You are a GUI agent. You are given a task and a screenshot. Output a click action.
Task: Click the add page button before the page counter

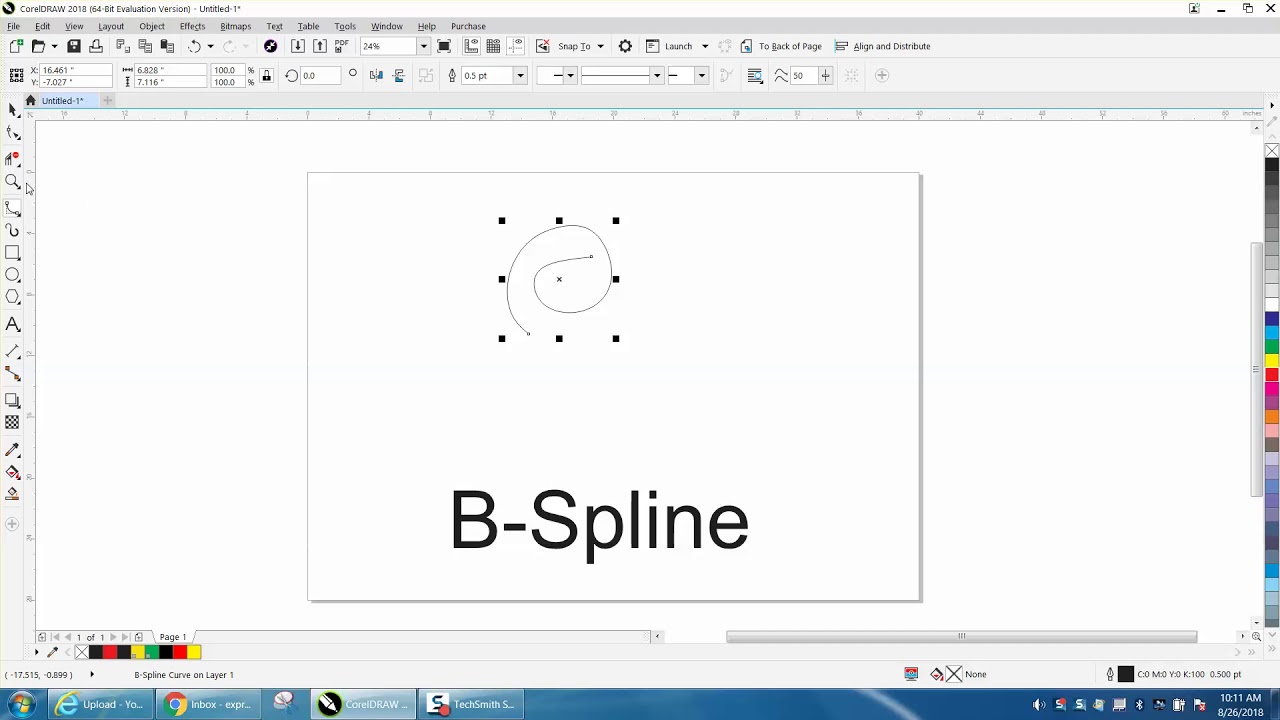point(42,637)
